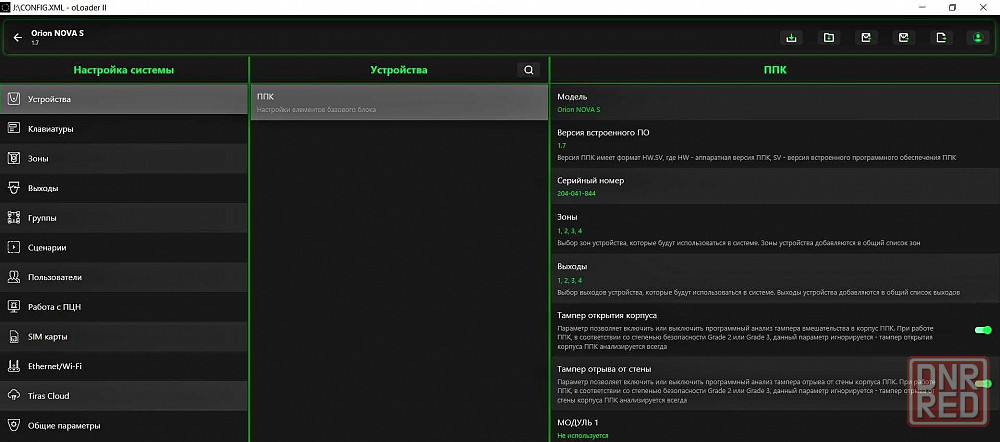Screen dimensions: 1000x442
Task: Open the Работа с ПЦН section
Action: tap(124, 307)
